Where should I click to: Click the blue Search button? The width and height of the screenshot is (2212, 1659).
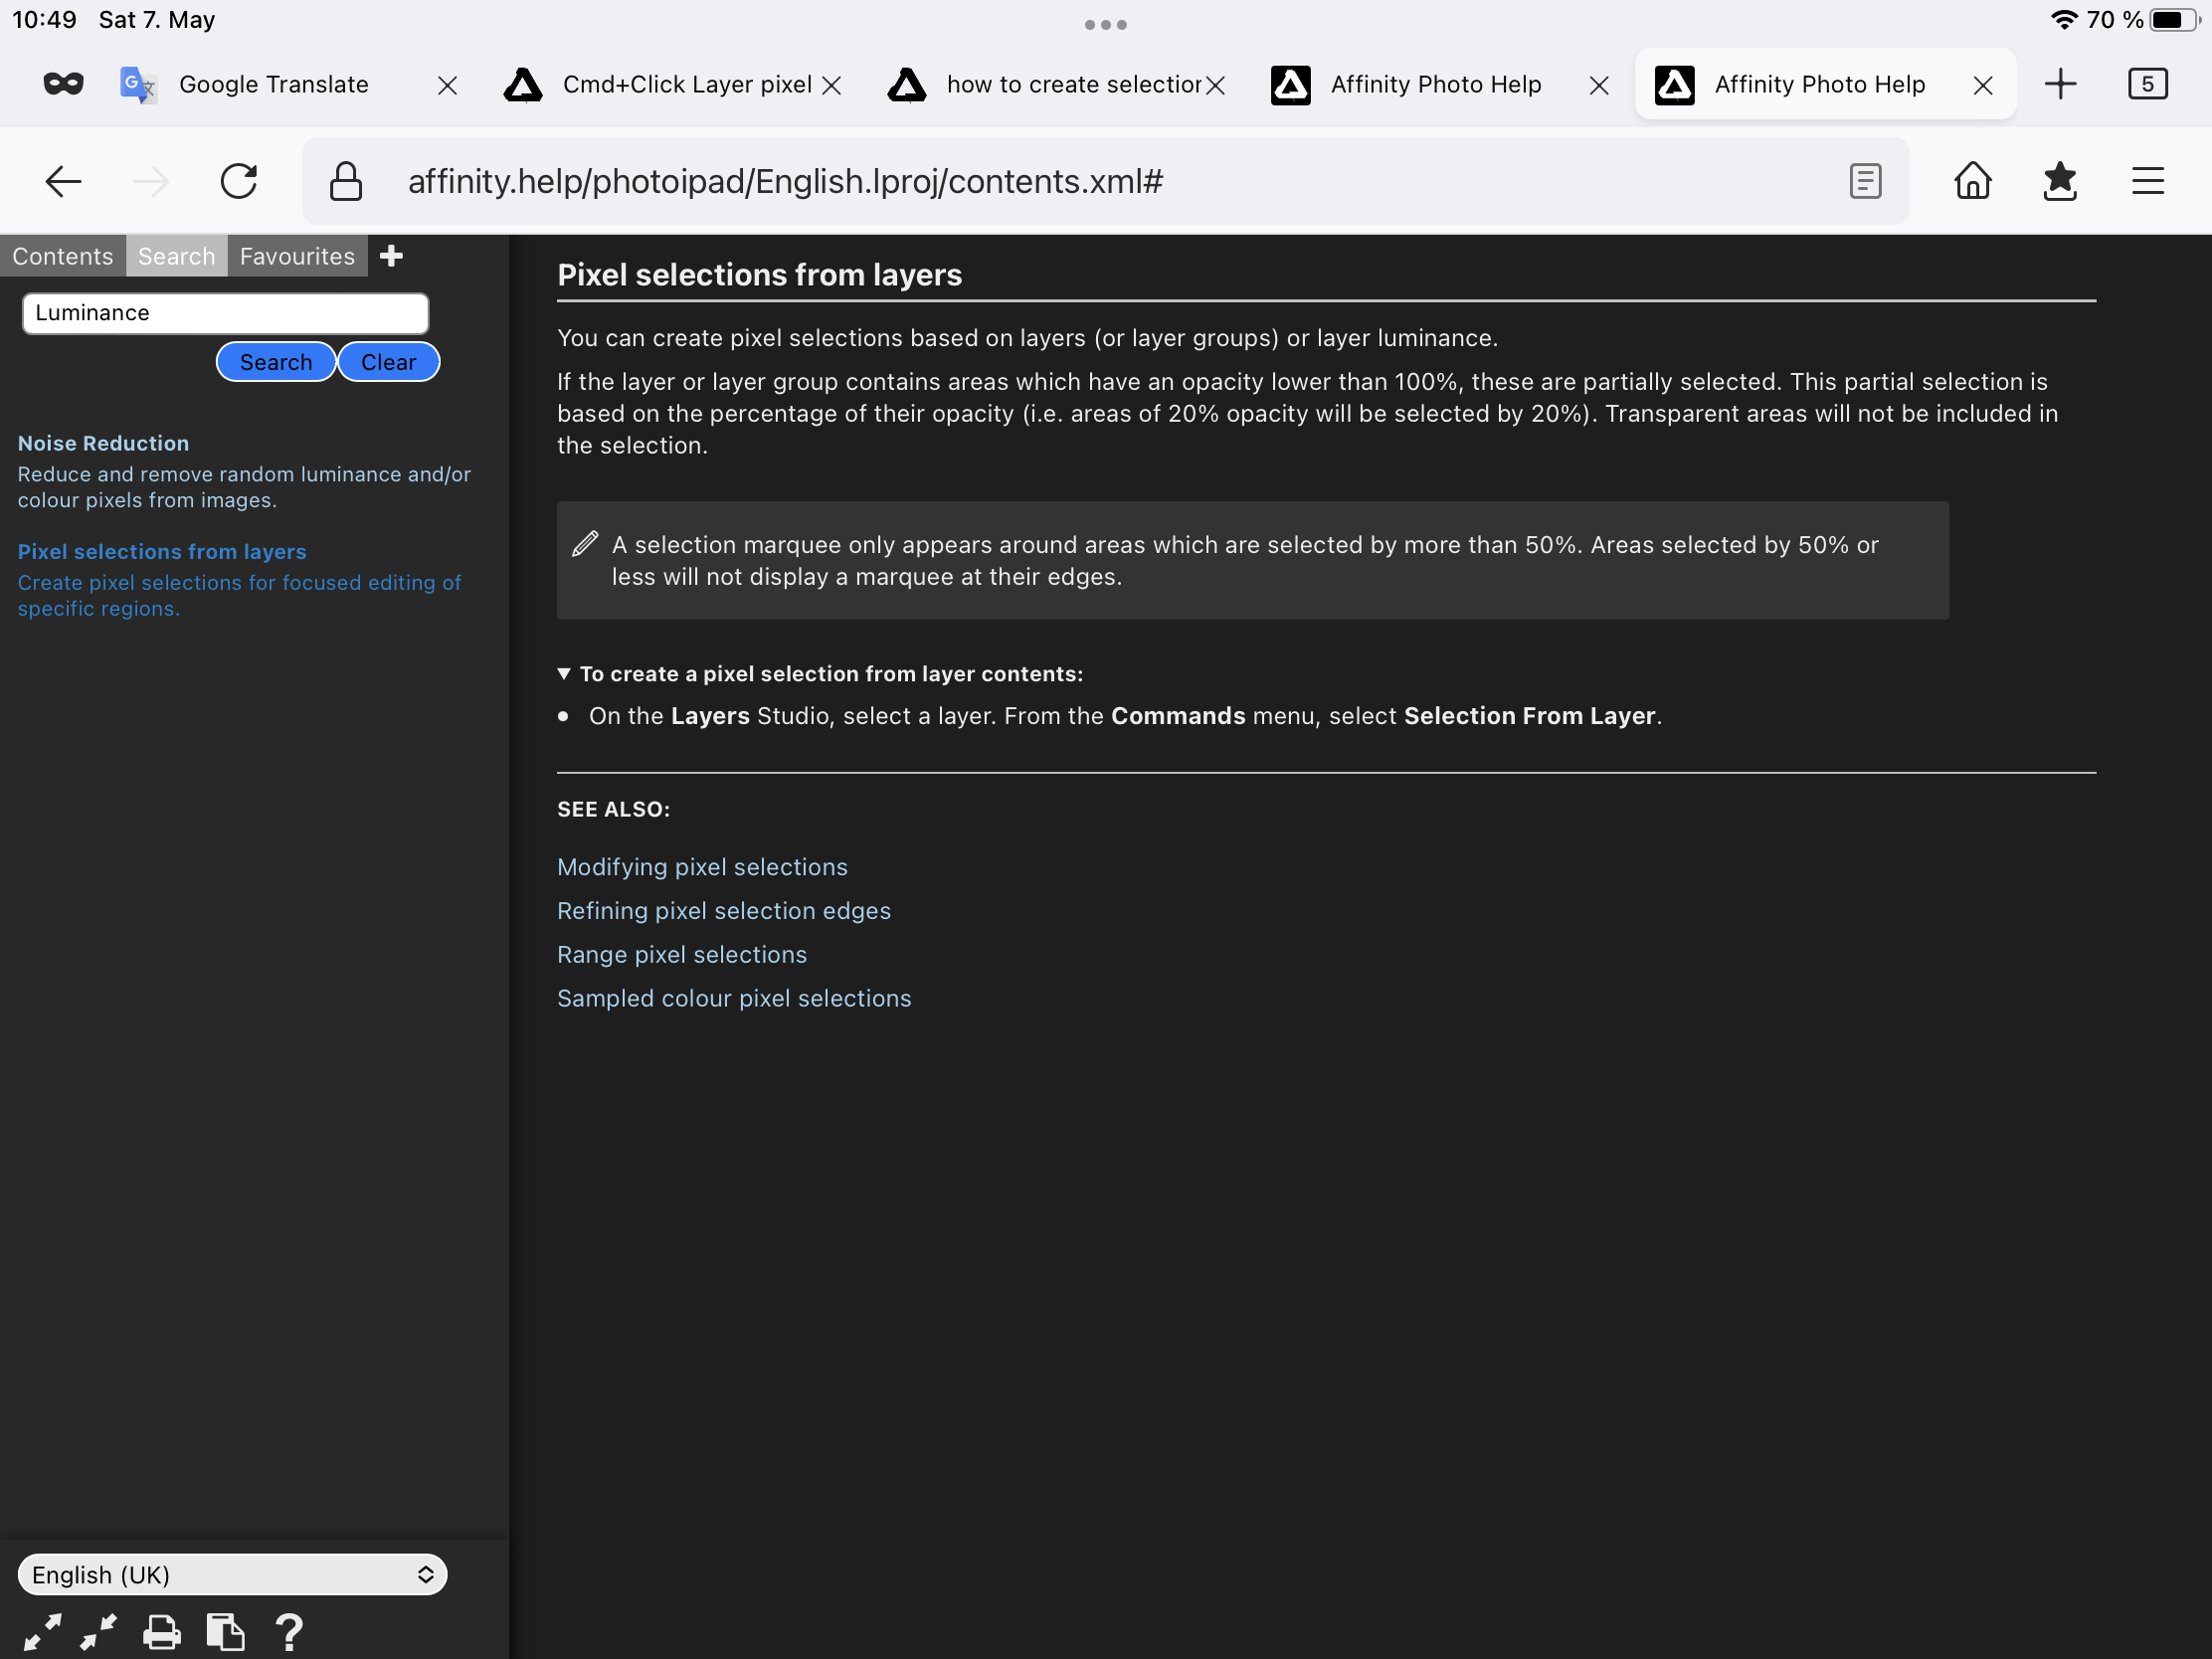pos(275,362)
